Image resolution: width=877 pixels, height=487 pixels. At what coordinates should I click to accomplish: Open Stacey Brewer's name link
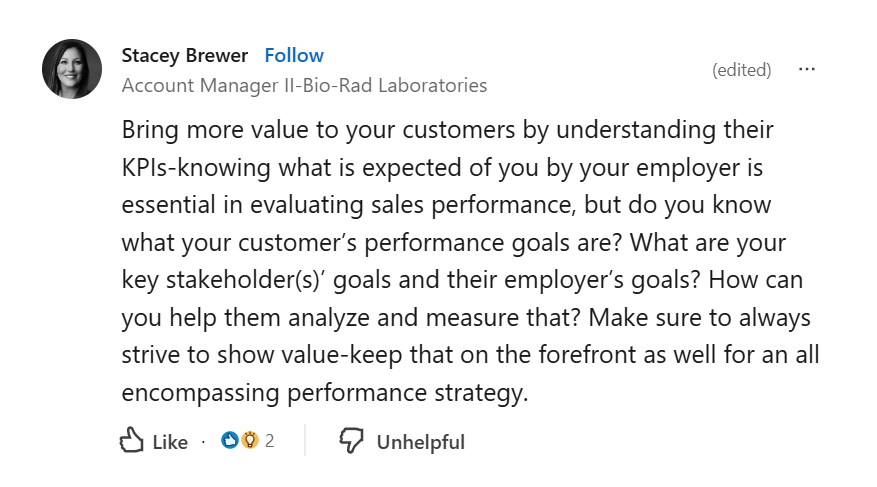pos(185,55)
